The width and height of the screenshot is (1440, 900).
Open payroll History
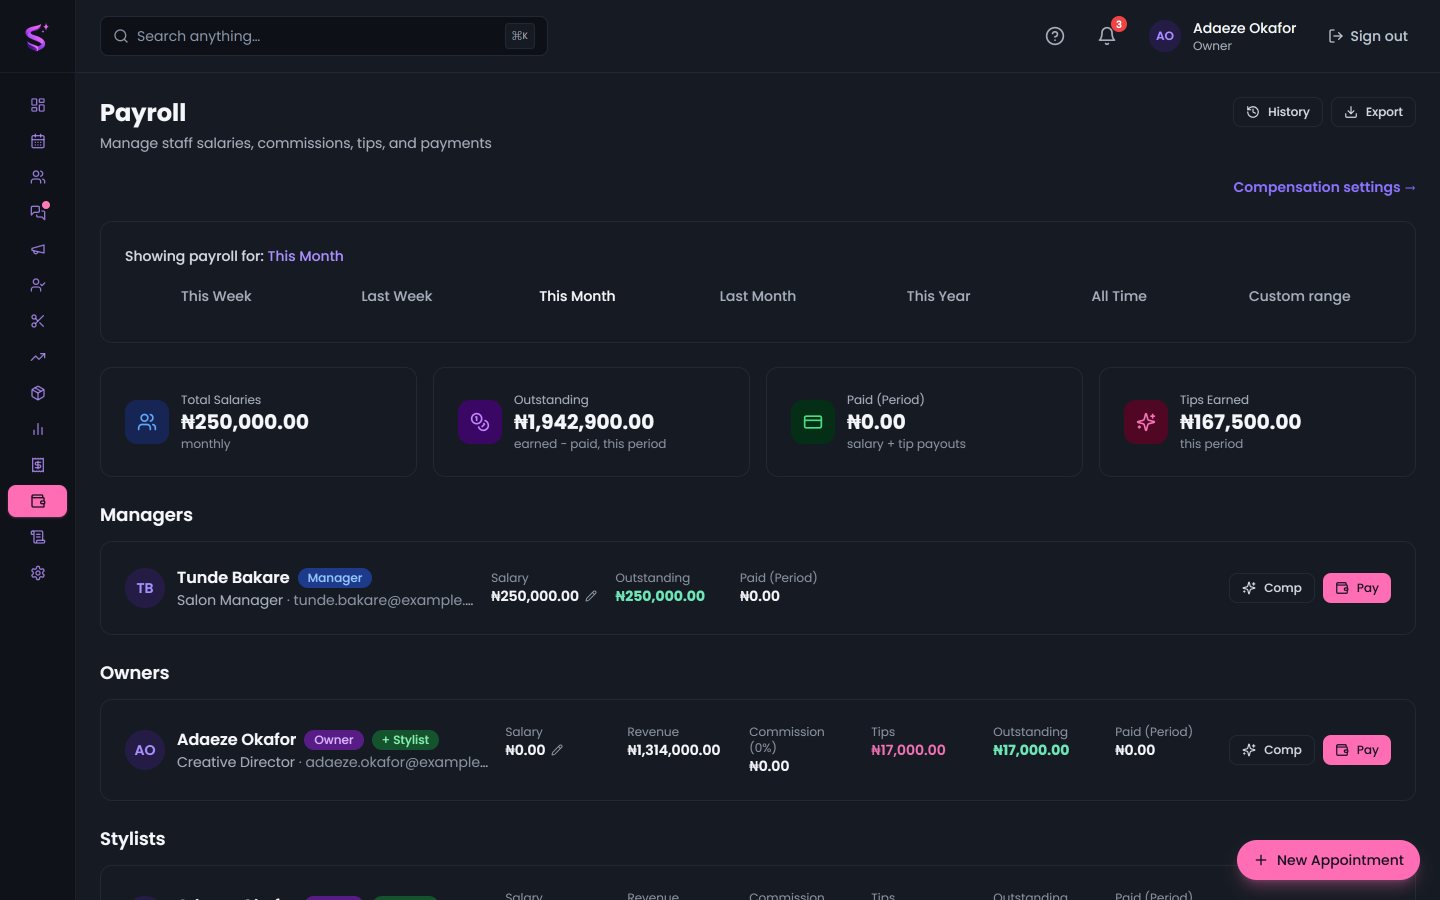point(1278,112)
